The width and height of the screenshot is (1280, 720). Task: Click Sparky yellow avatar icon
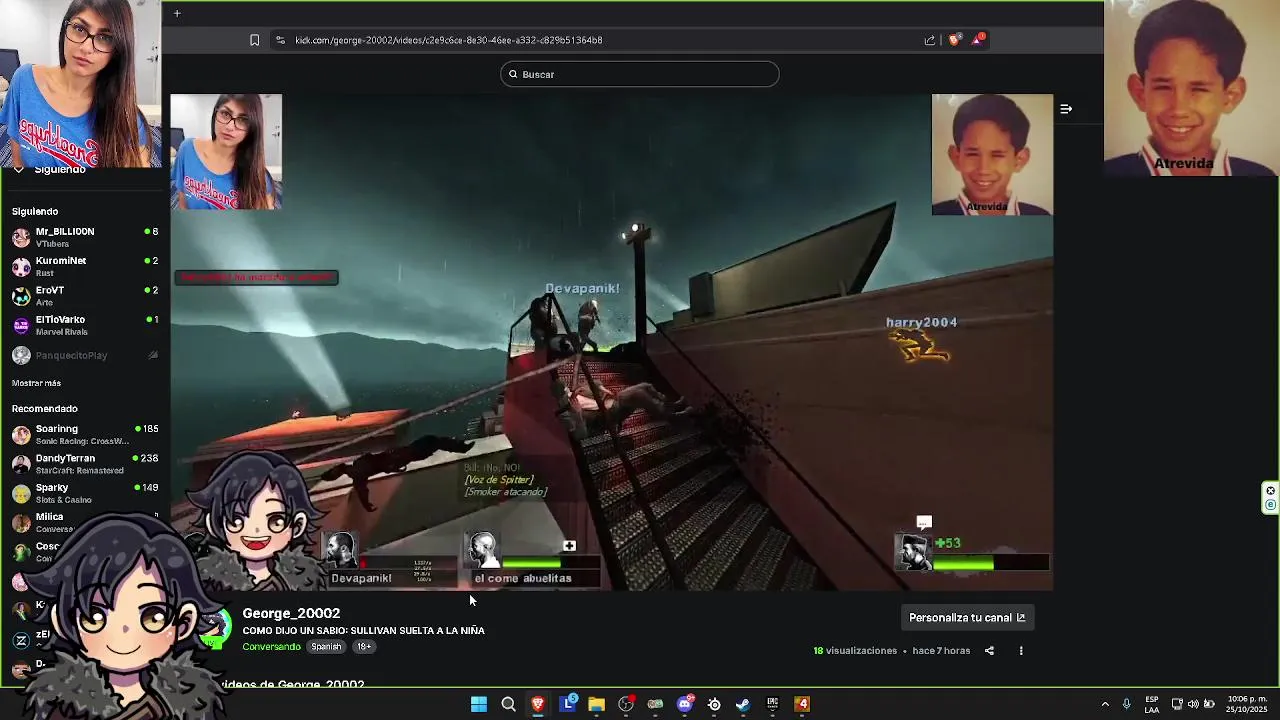point(21,494)
